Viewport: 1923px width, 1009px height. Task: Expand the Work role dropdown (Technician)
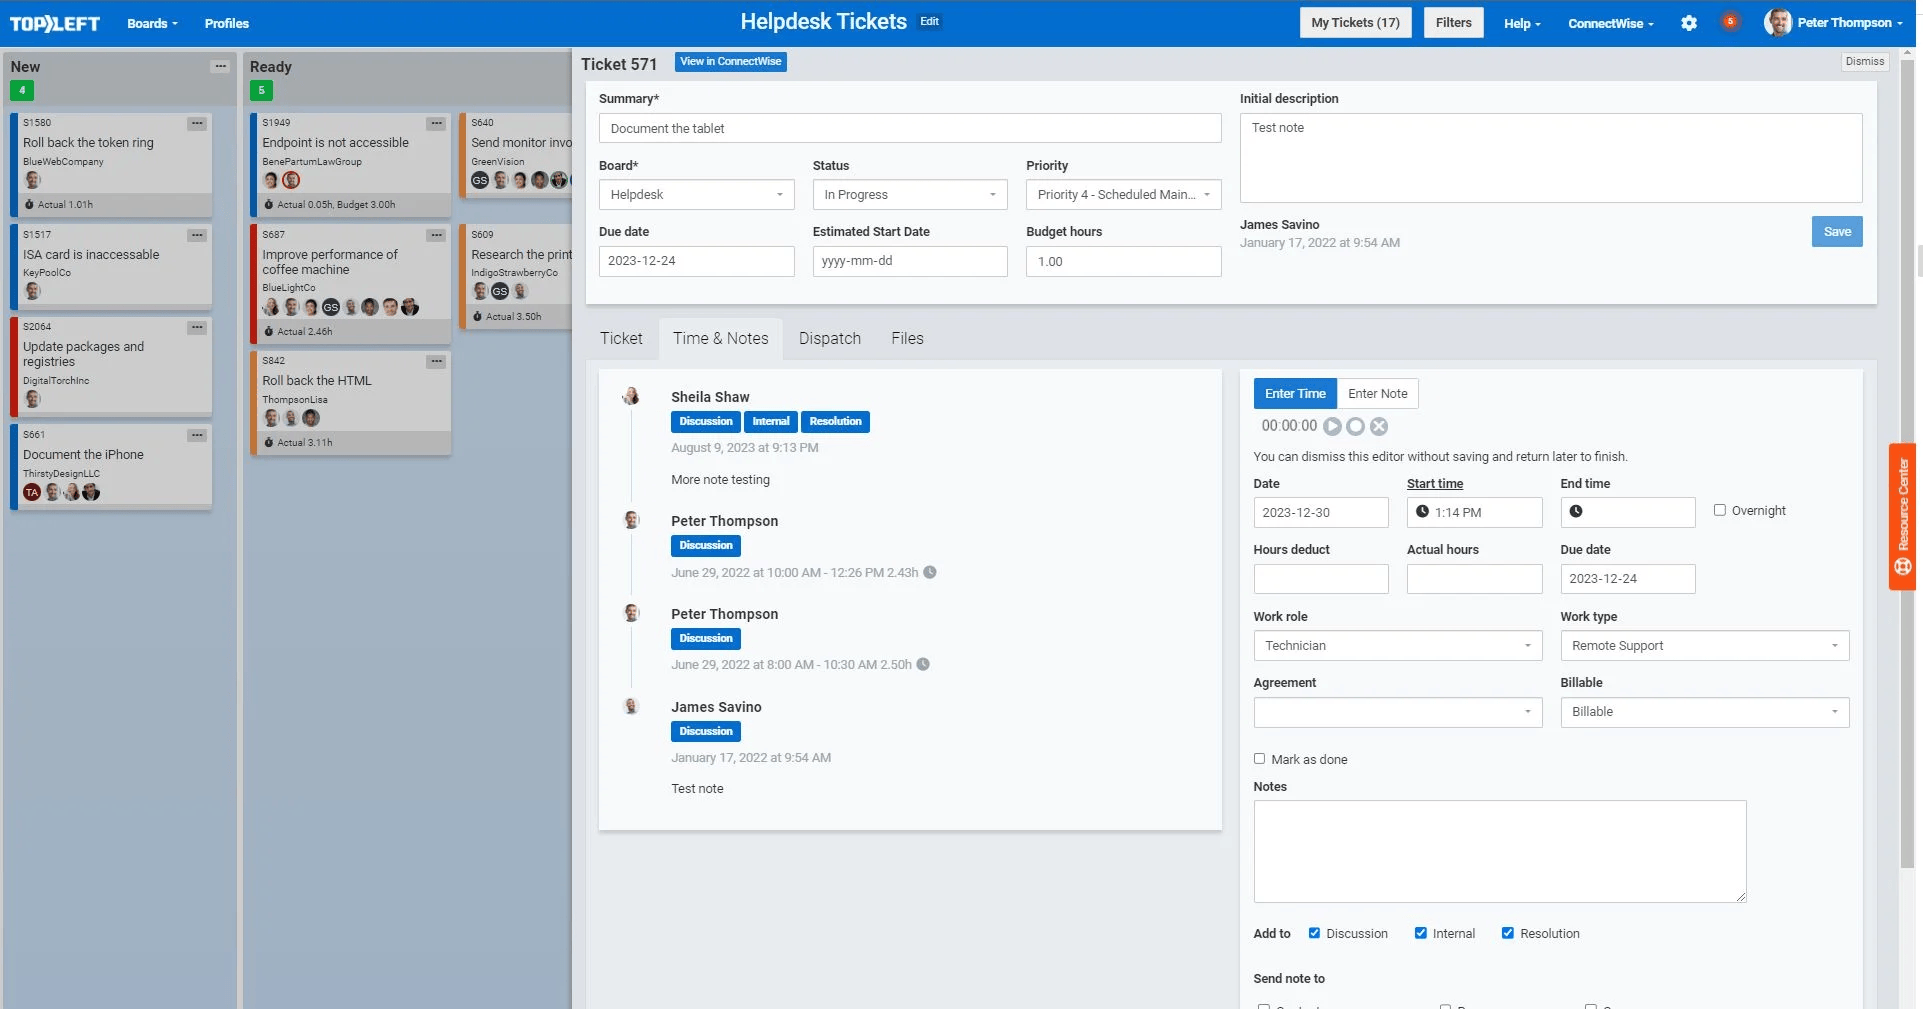(1398, 646)
